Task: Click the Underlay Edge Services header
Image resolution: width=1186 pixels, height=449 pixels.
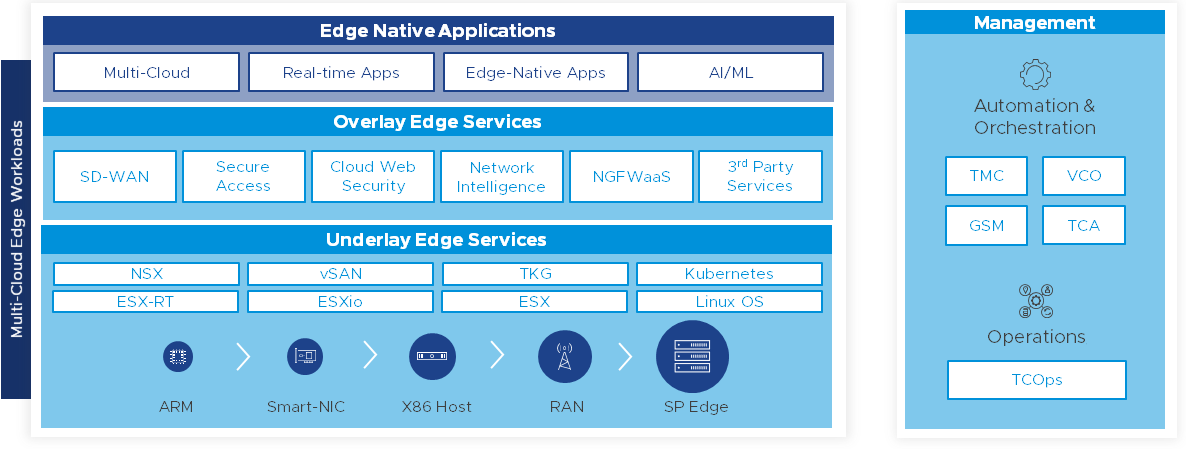Action: click(x=436, y=240)
